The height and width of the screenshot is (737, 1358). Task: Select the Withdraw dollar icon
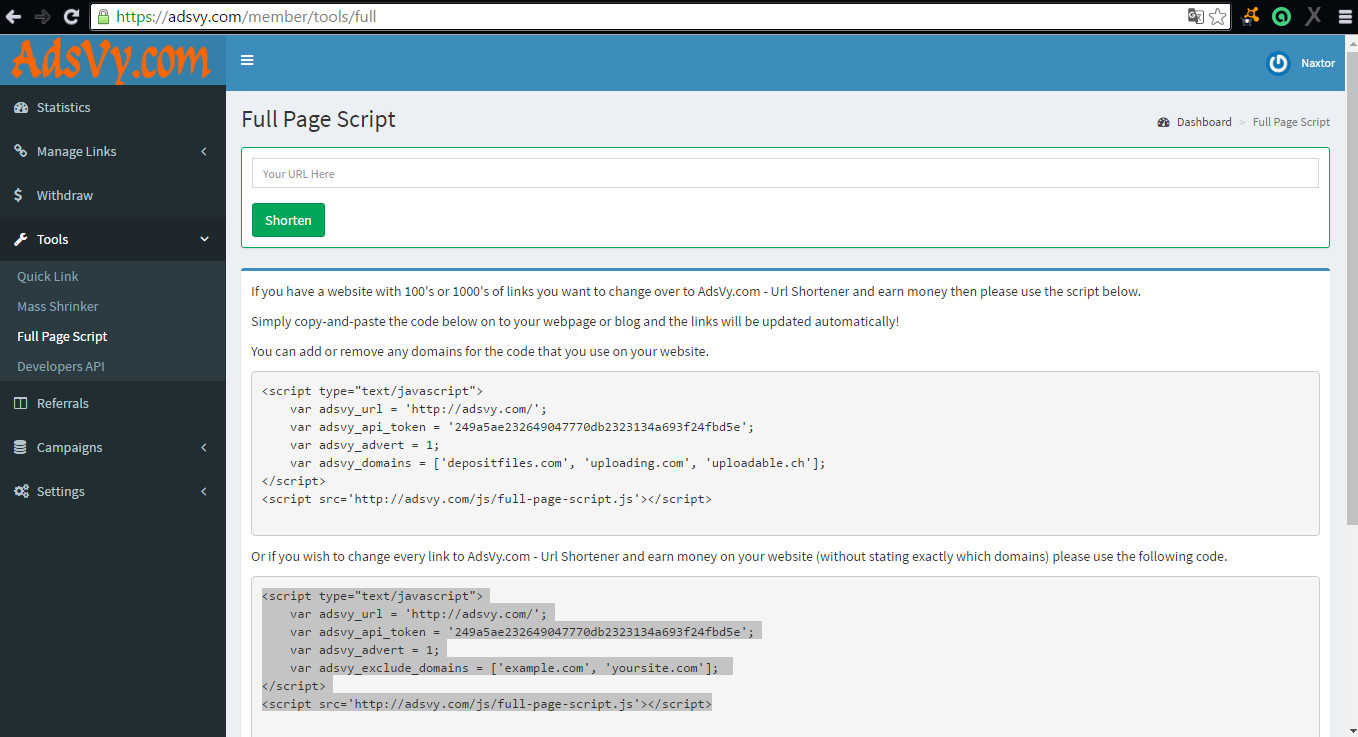[22, 195]
